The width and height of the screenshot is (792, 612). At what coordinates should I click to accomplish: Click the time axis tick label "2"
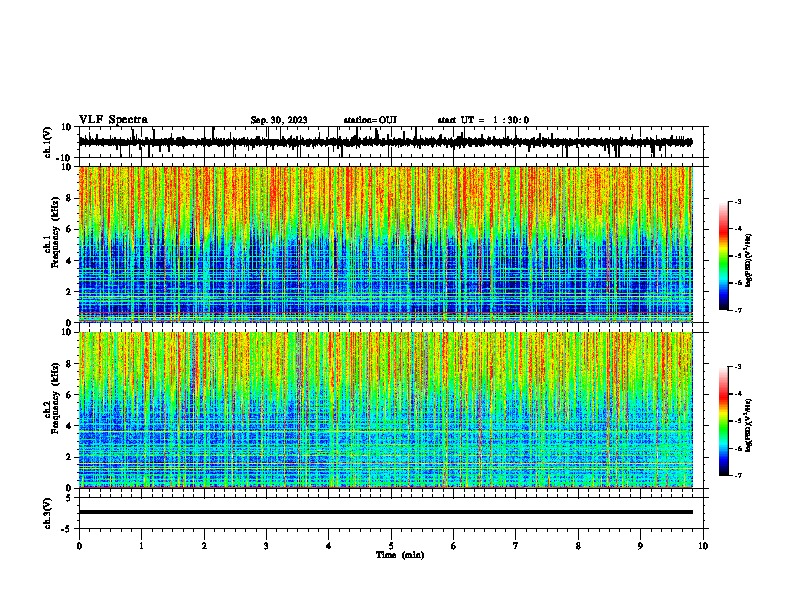204,546
